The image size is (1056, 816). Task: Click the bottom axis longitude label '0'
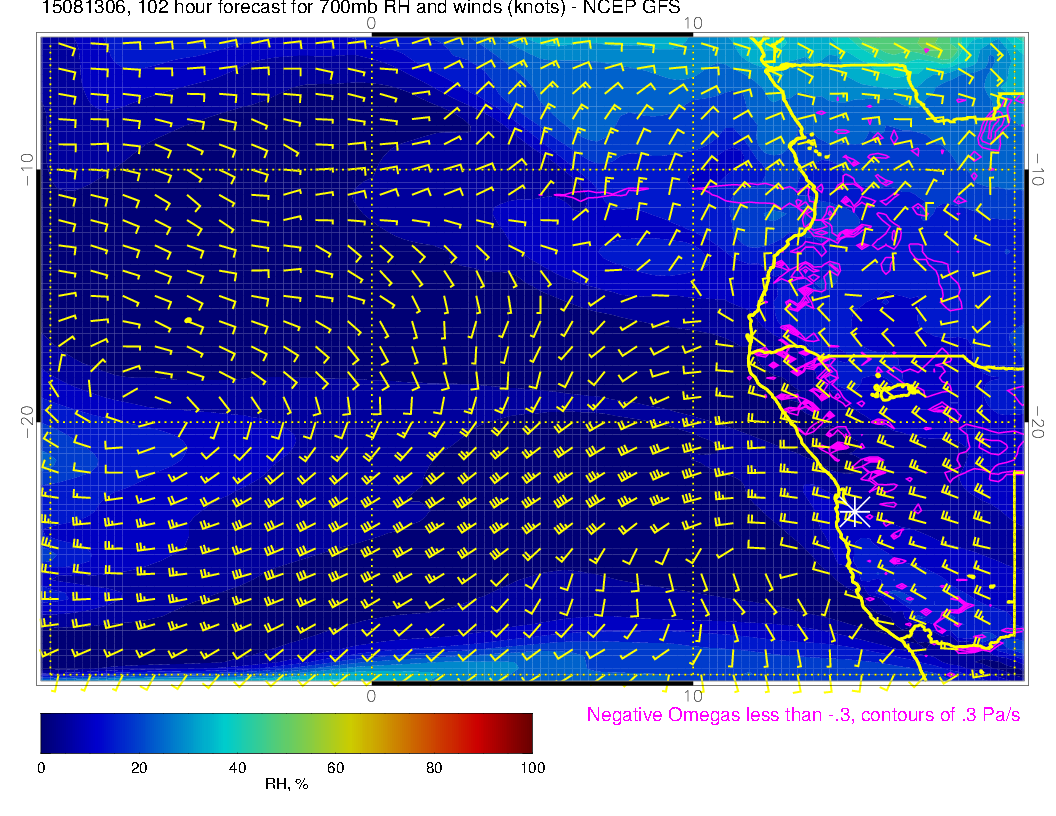click(x=371, y=696)
